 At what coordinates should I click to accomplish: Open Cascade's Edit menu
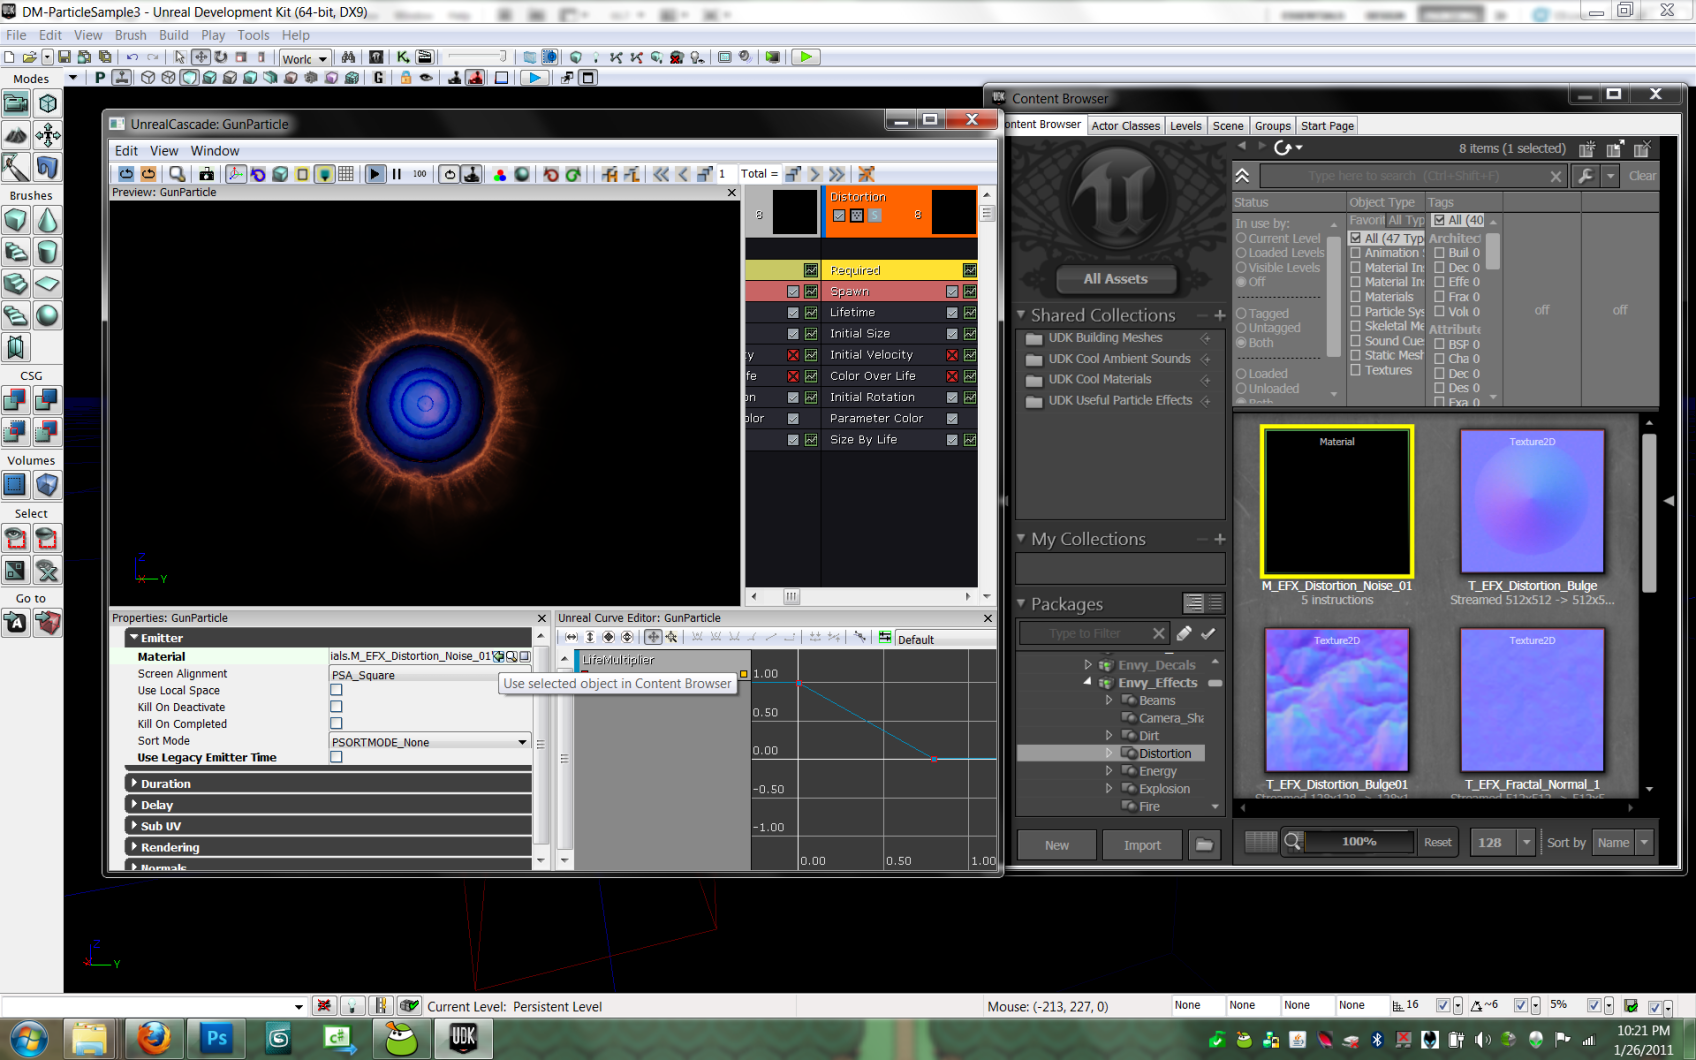126,151
